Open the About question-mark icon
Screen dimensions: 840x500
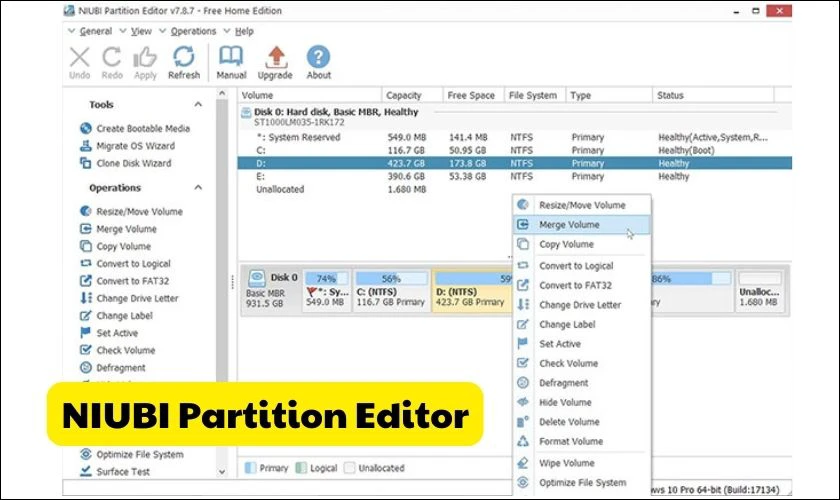(318, 57)
